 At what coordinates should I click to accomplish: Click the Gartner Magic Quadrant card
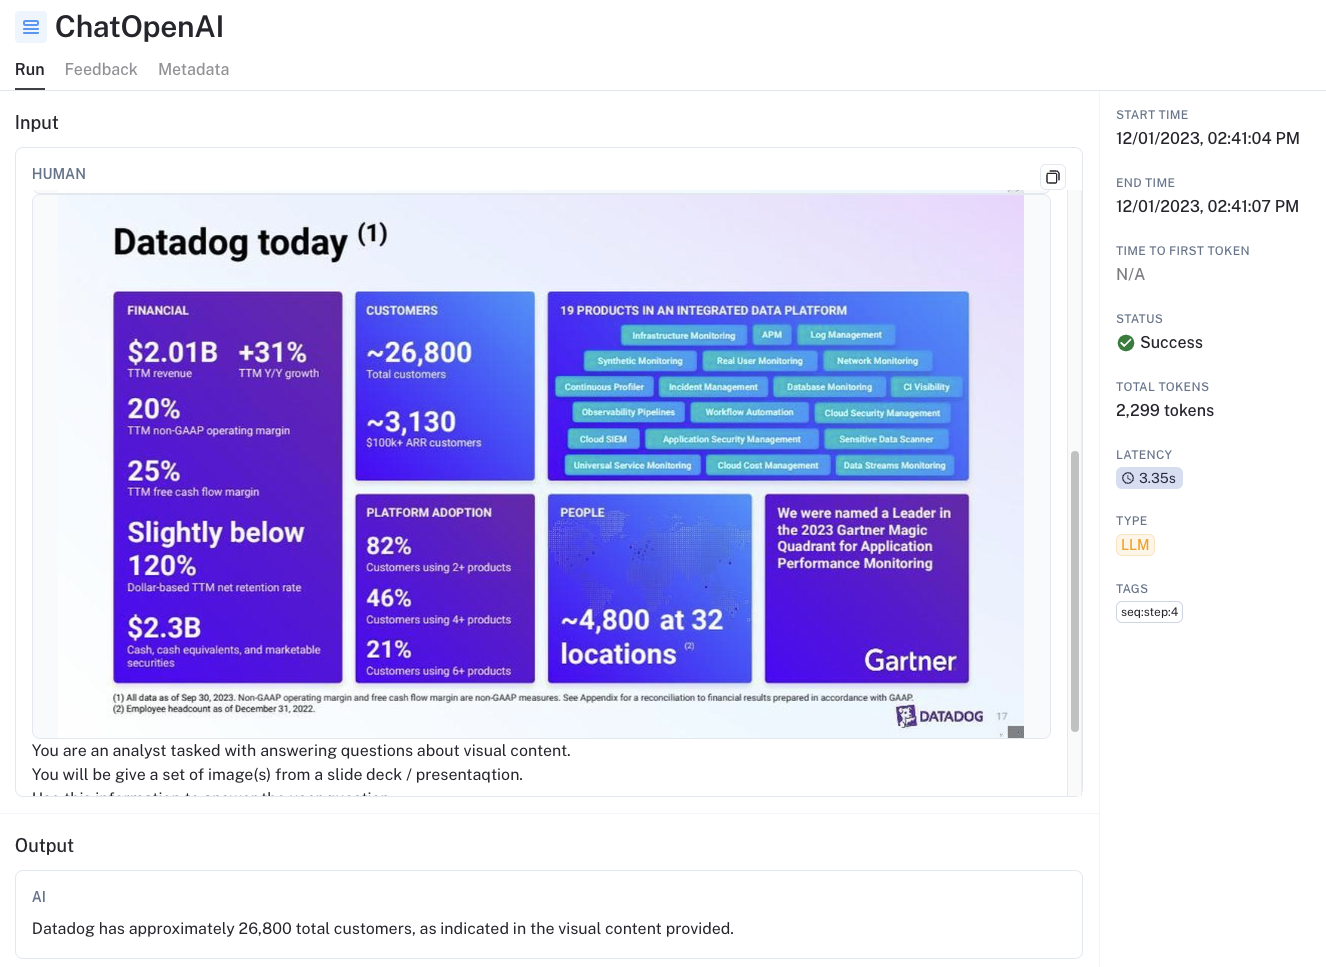tap(867, 588)
